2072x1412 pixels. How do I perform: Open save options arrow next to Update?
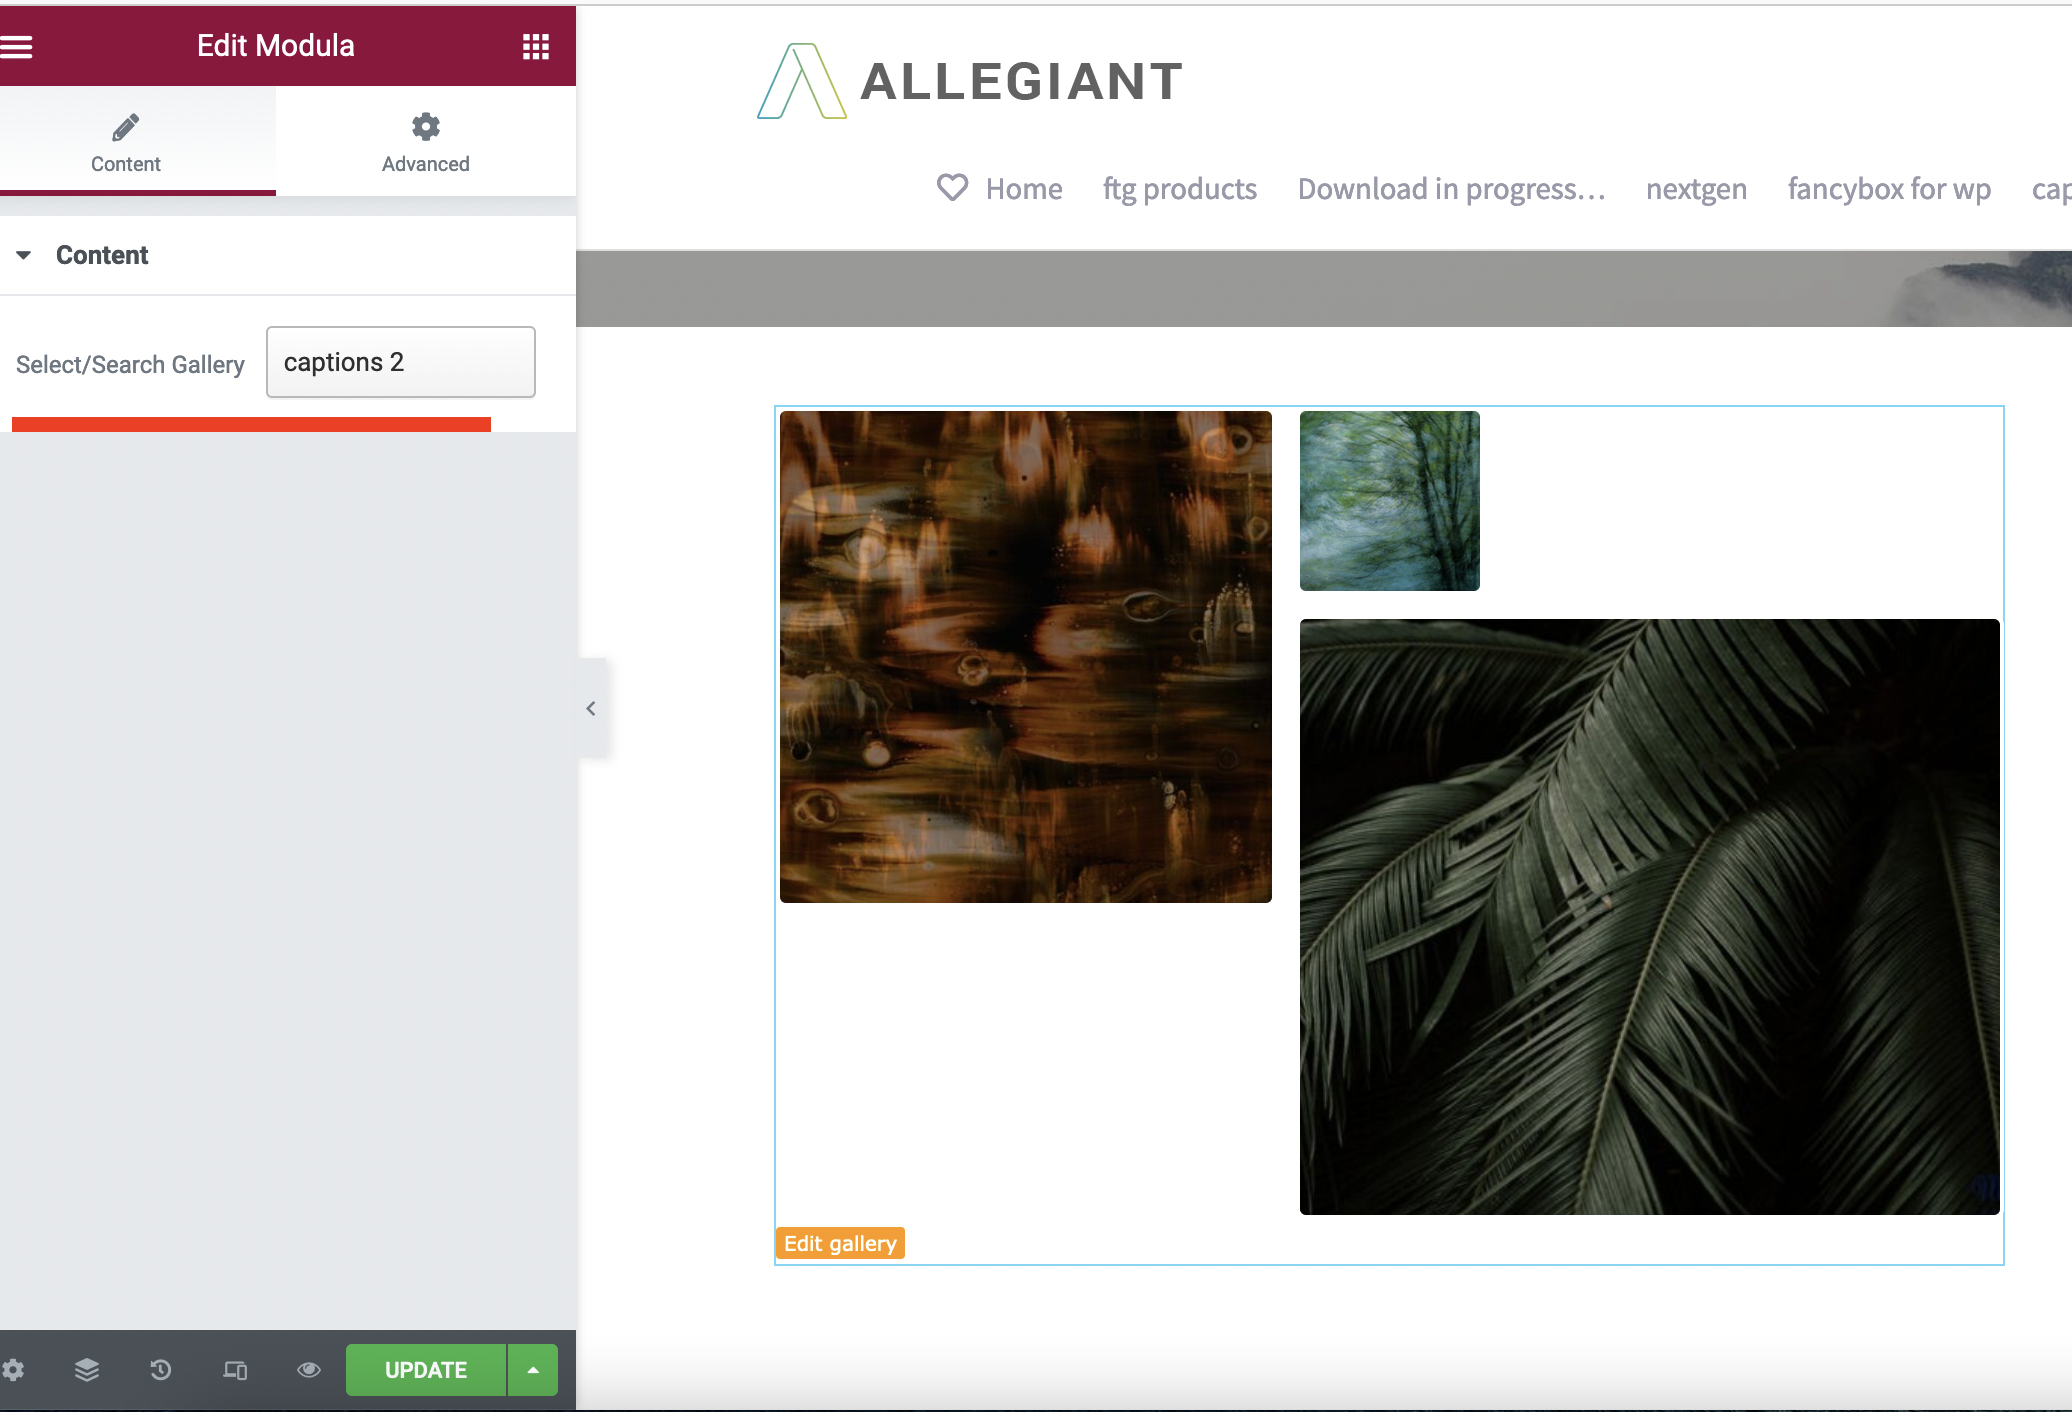(533, 1370)
